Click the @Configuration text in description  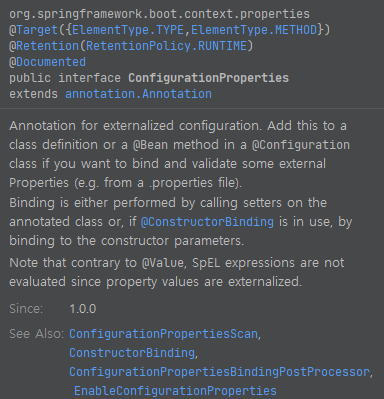pyautogui.click(x=301, y=145)
